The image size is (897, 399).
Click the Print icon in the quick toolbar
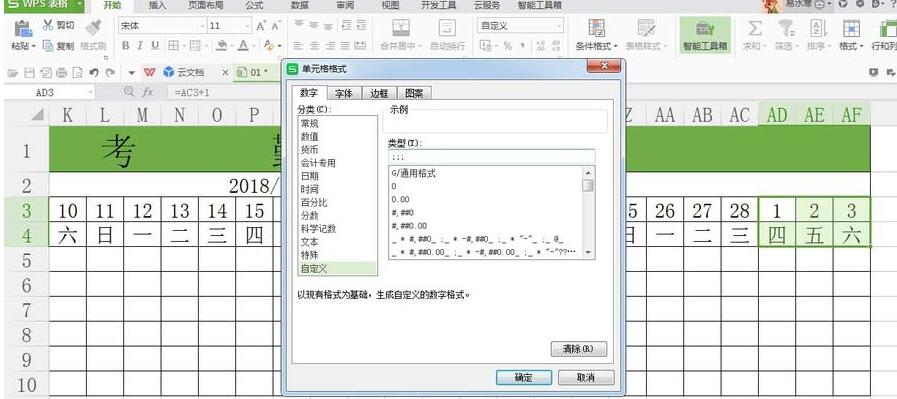[61, 72]
